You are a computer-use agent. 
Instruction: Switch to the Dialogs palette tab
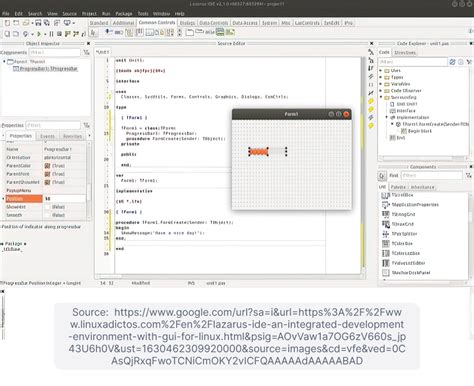187,23
